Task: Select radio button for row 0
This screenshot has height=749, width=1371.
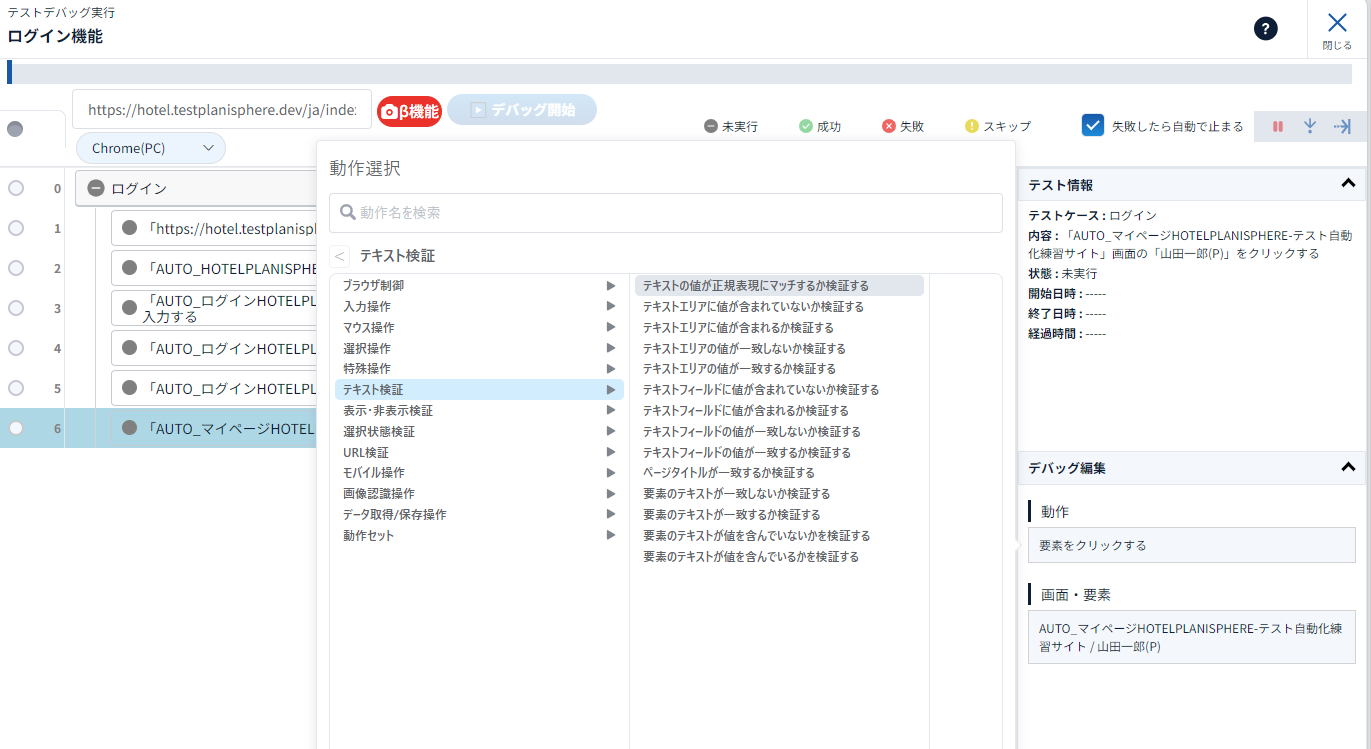Action: [16, 188]
